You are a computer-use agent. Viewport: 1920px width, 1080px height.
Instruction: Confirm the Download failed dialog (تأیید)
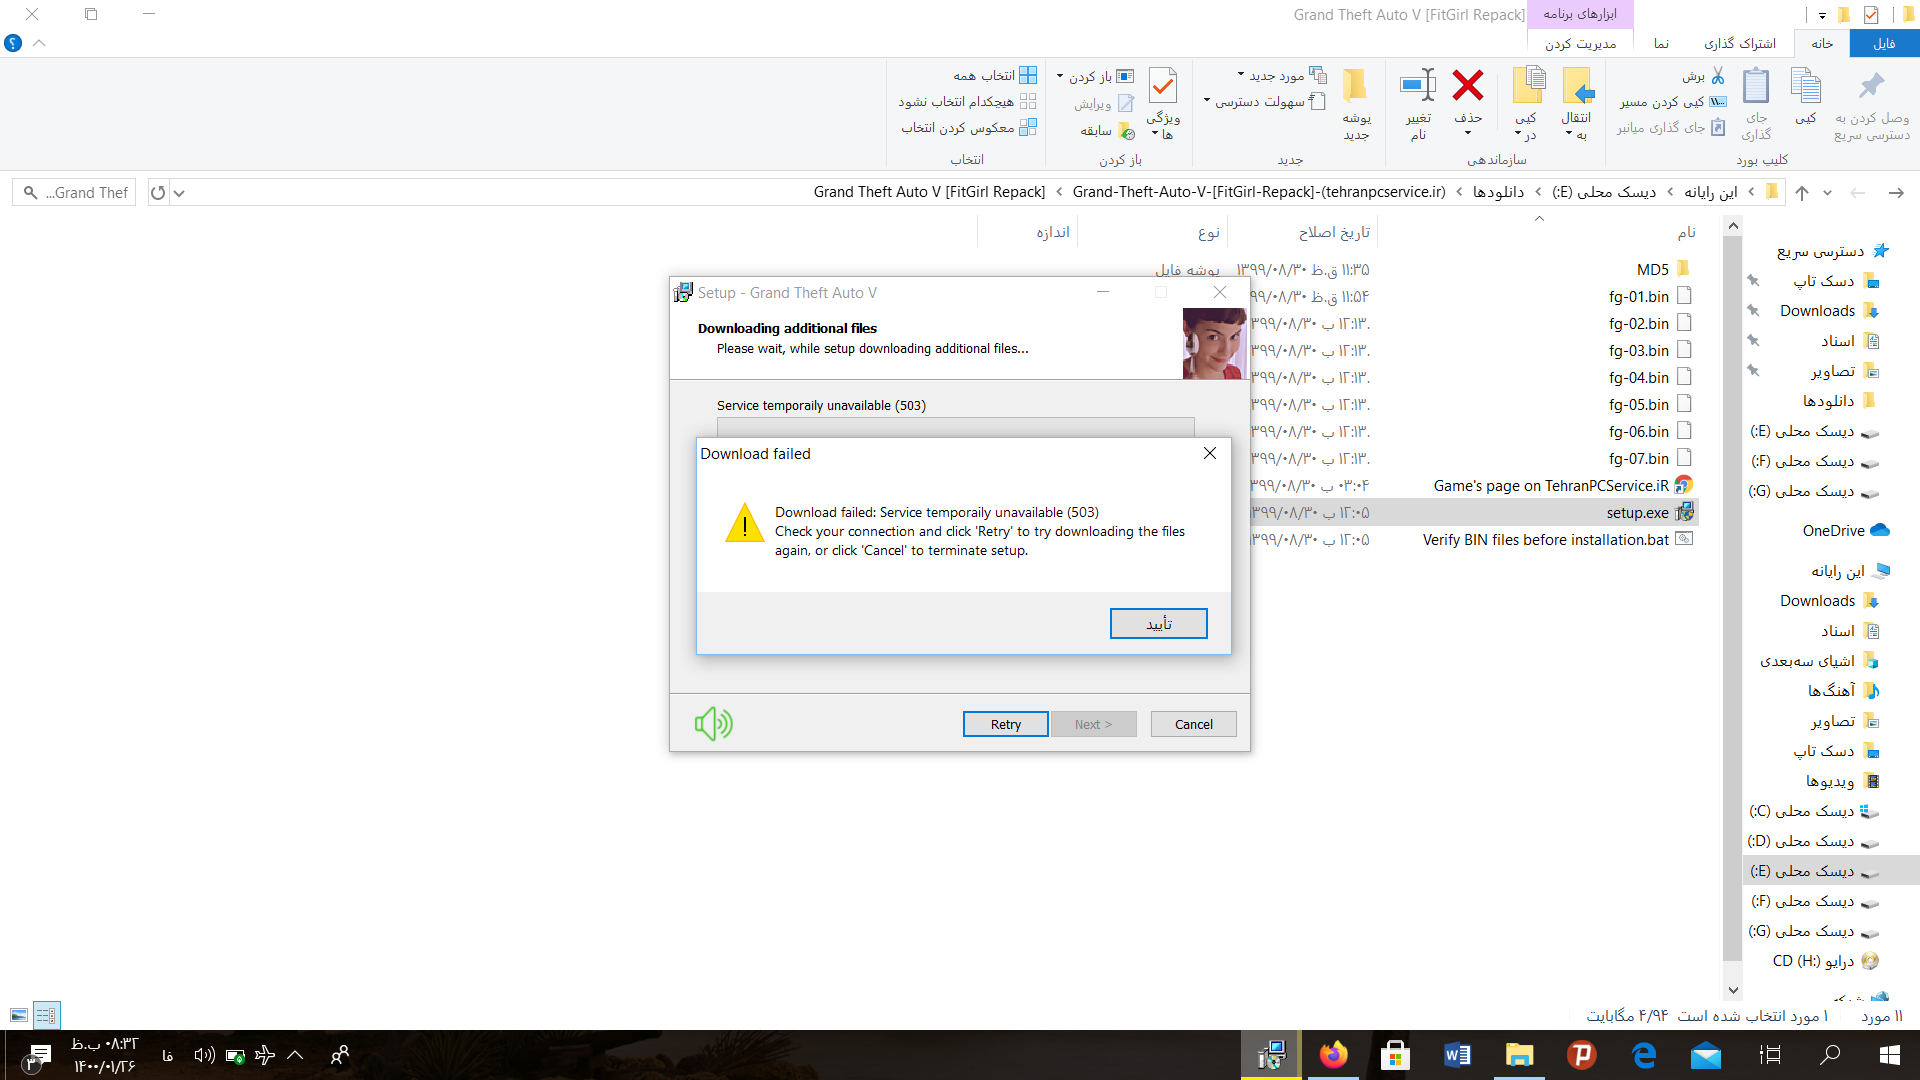[x=1158, y=623]
